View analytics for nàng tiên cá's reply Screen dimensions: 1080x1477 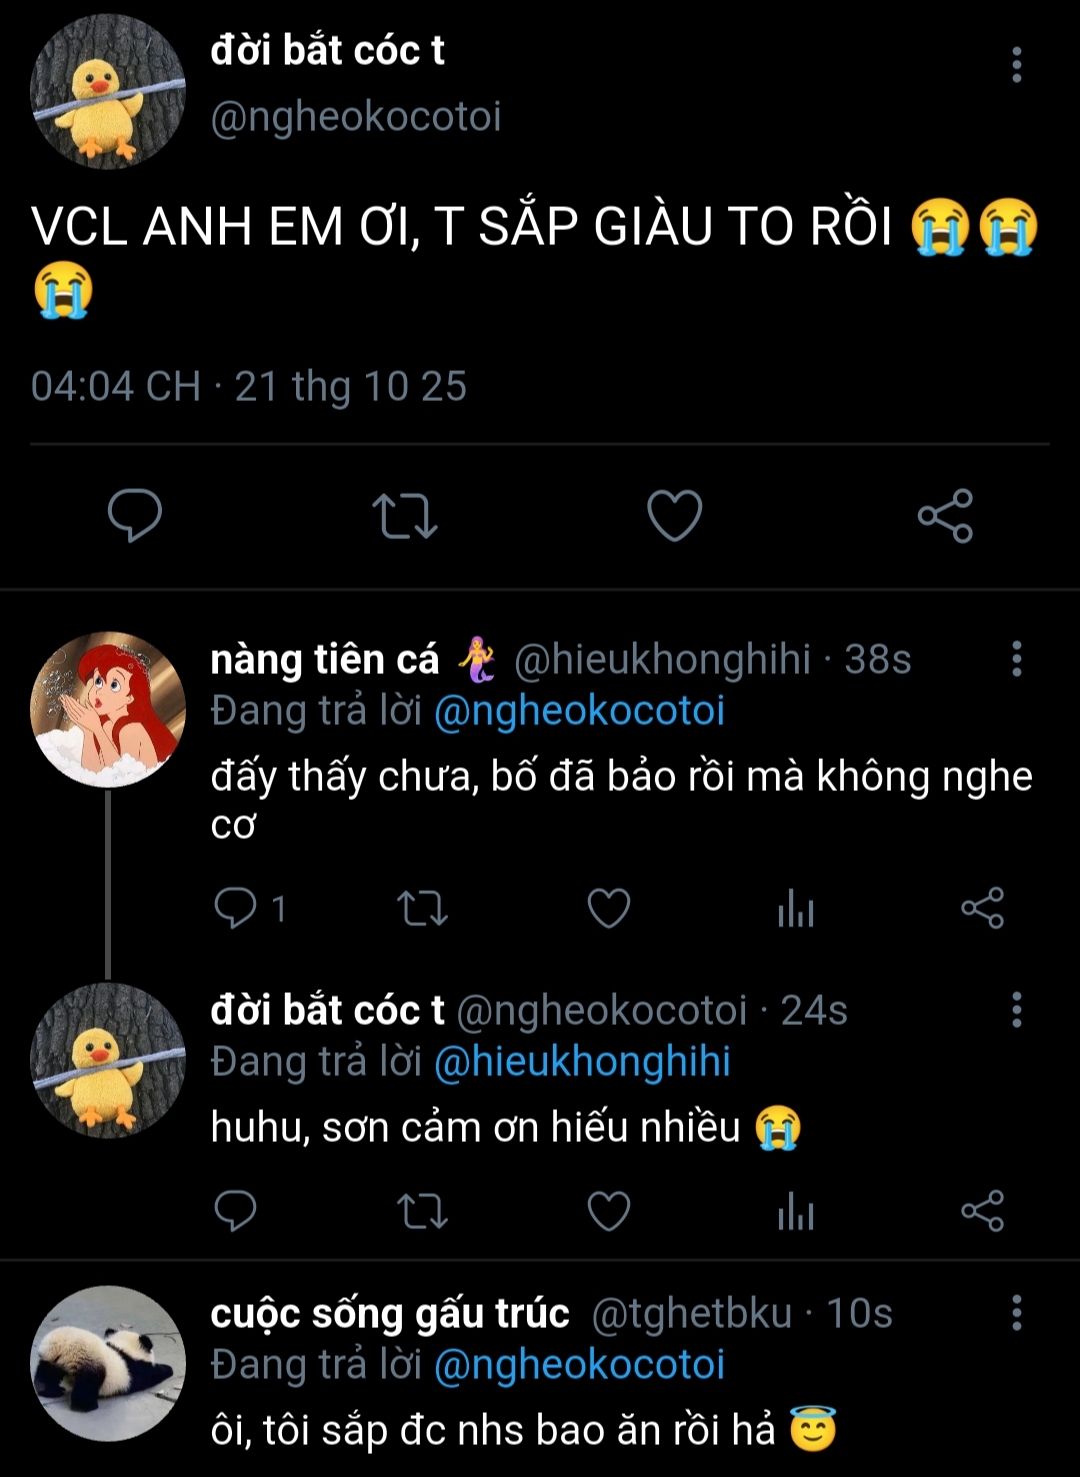click(x=795, y=908)
